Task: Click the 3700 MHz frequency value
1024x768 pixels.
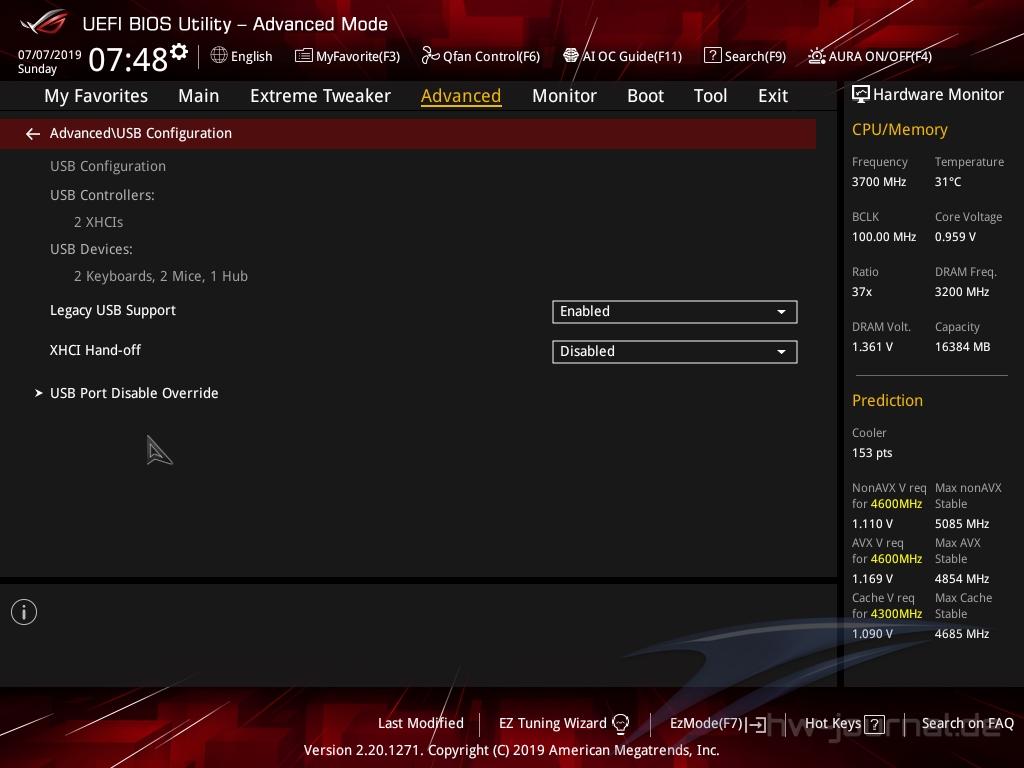Action: pos(878,182)
